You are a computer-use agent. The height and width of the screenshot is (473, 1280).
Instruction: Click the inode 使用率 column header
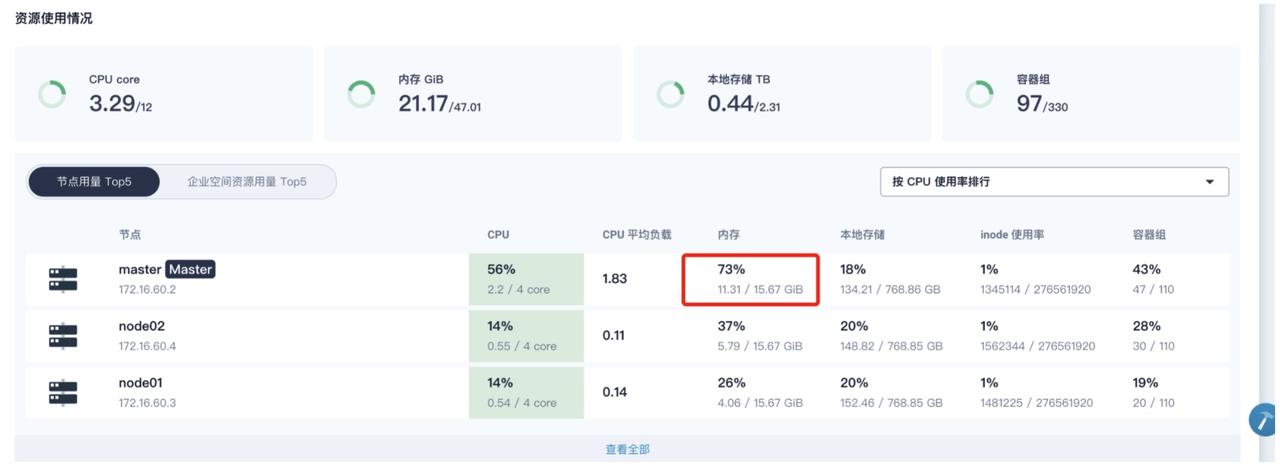click(1012, 235)
